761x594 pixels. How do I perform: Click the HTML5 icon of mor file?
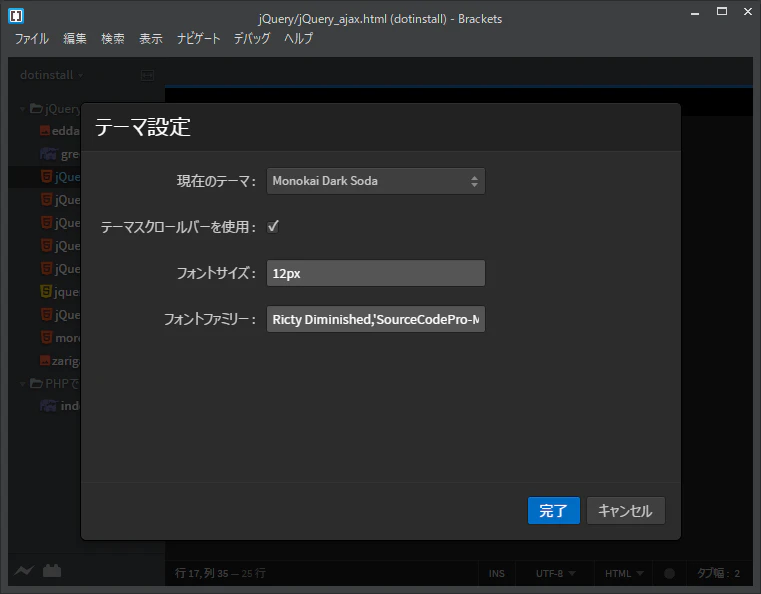(x=46, y=337)
